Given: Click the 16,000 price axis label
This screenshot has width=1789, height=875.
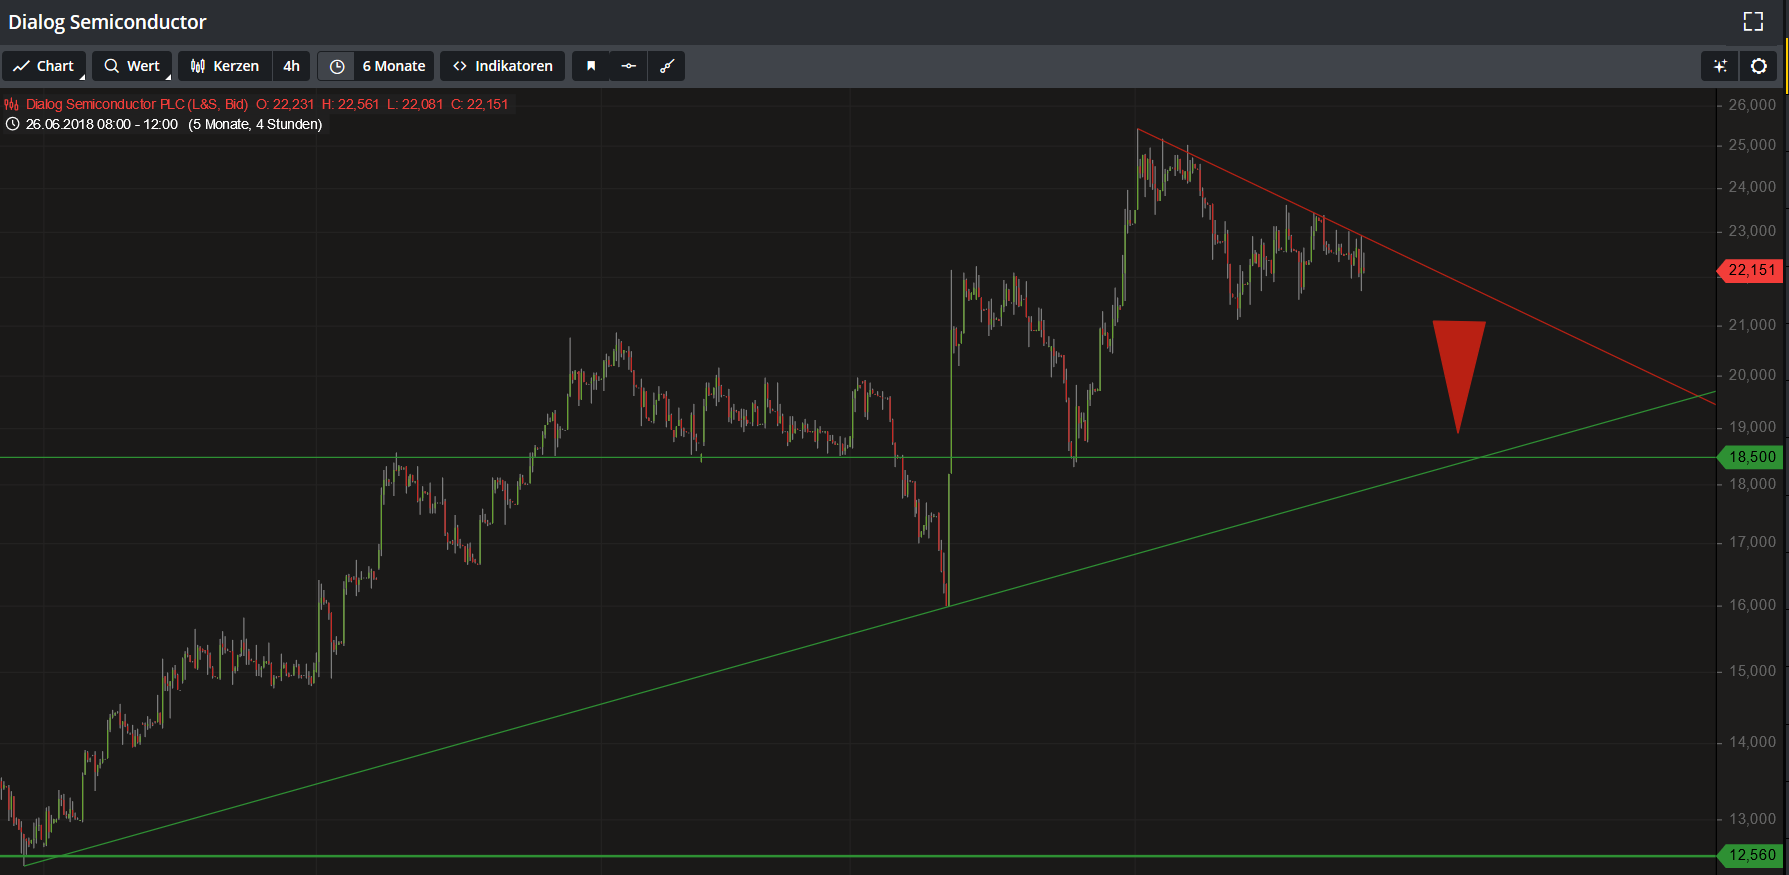Looking at the screenshot, I should pyautogui.click(x=1752, y=605).
